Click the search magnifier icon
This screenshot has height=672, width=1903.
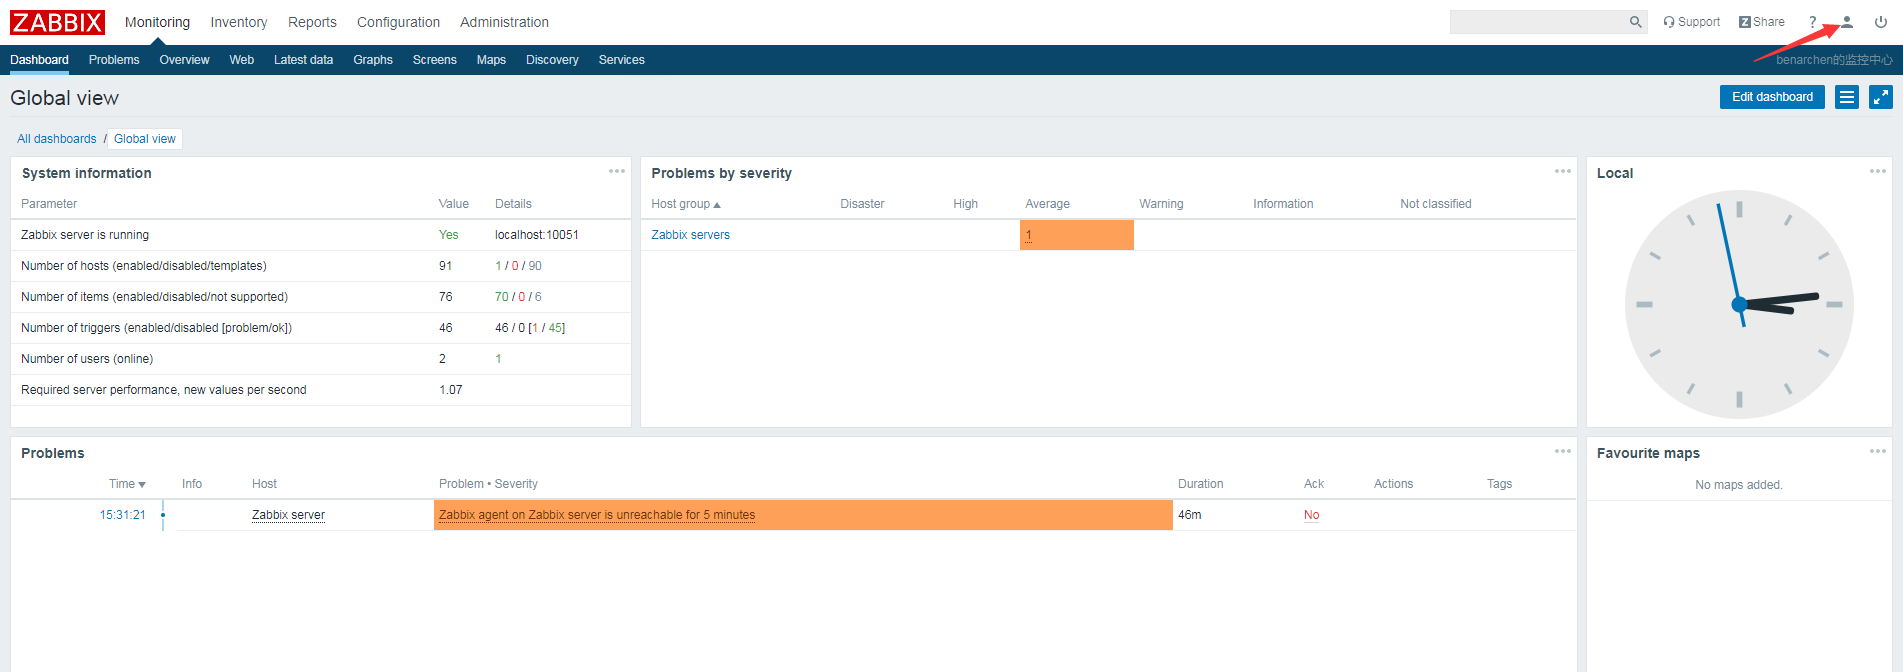pos(1635,22)
